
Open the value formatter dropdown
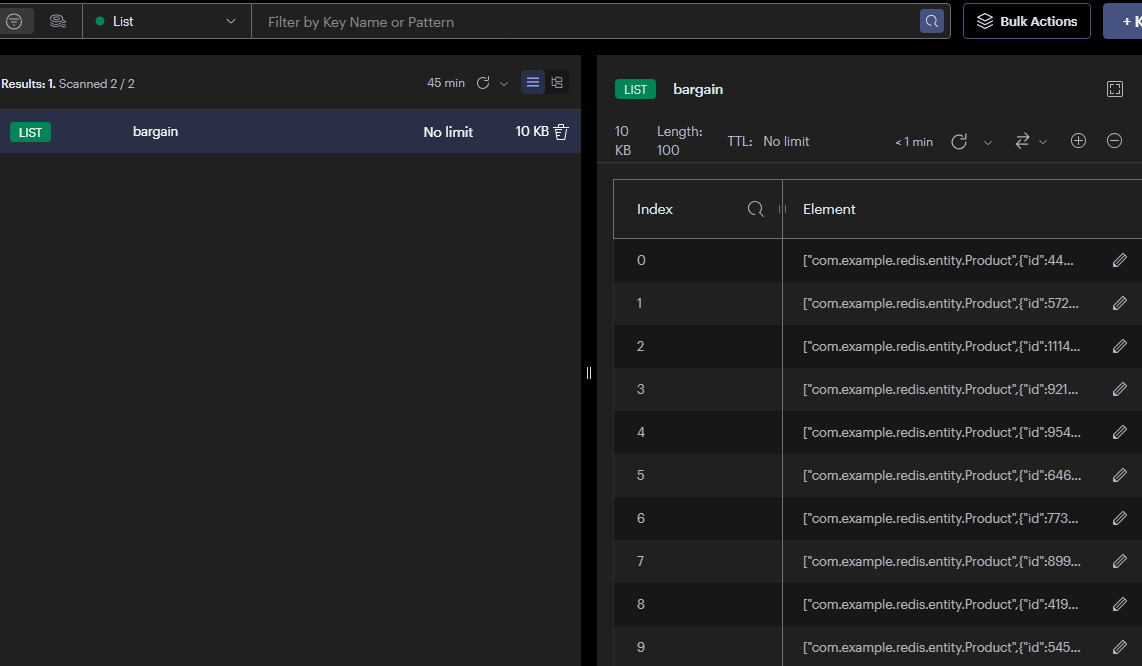tap(1030, 141)
